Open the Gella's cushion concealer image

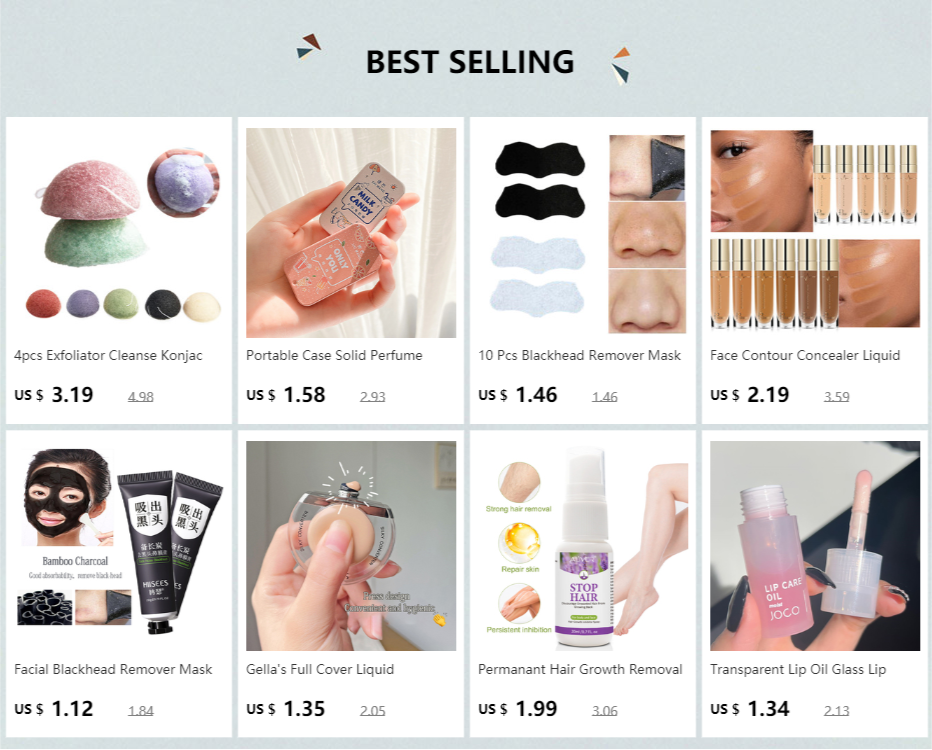351,546
